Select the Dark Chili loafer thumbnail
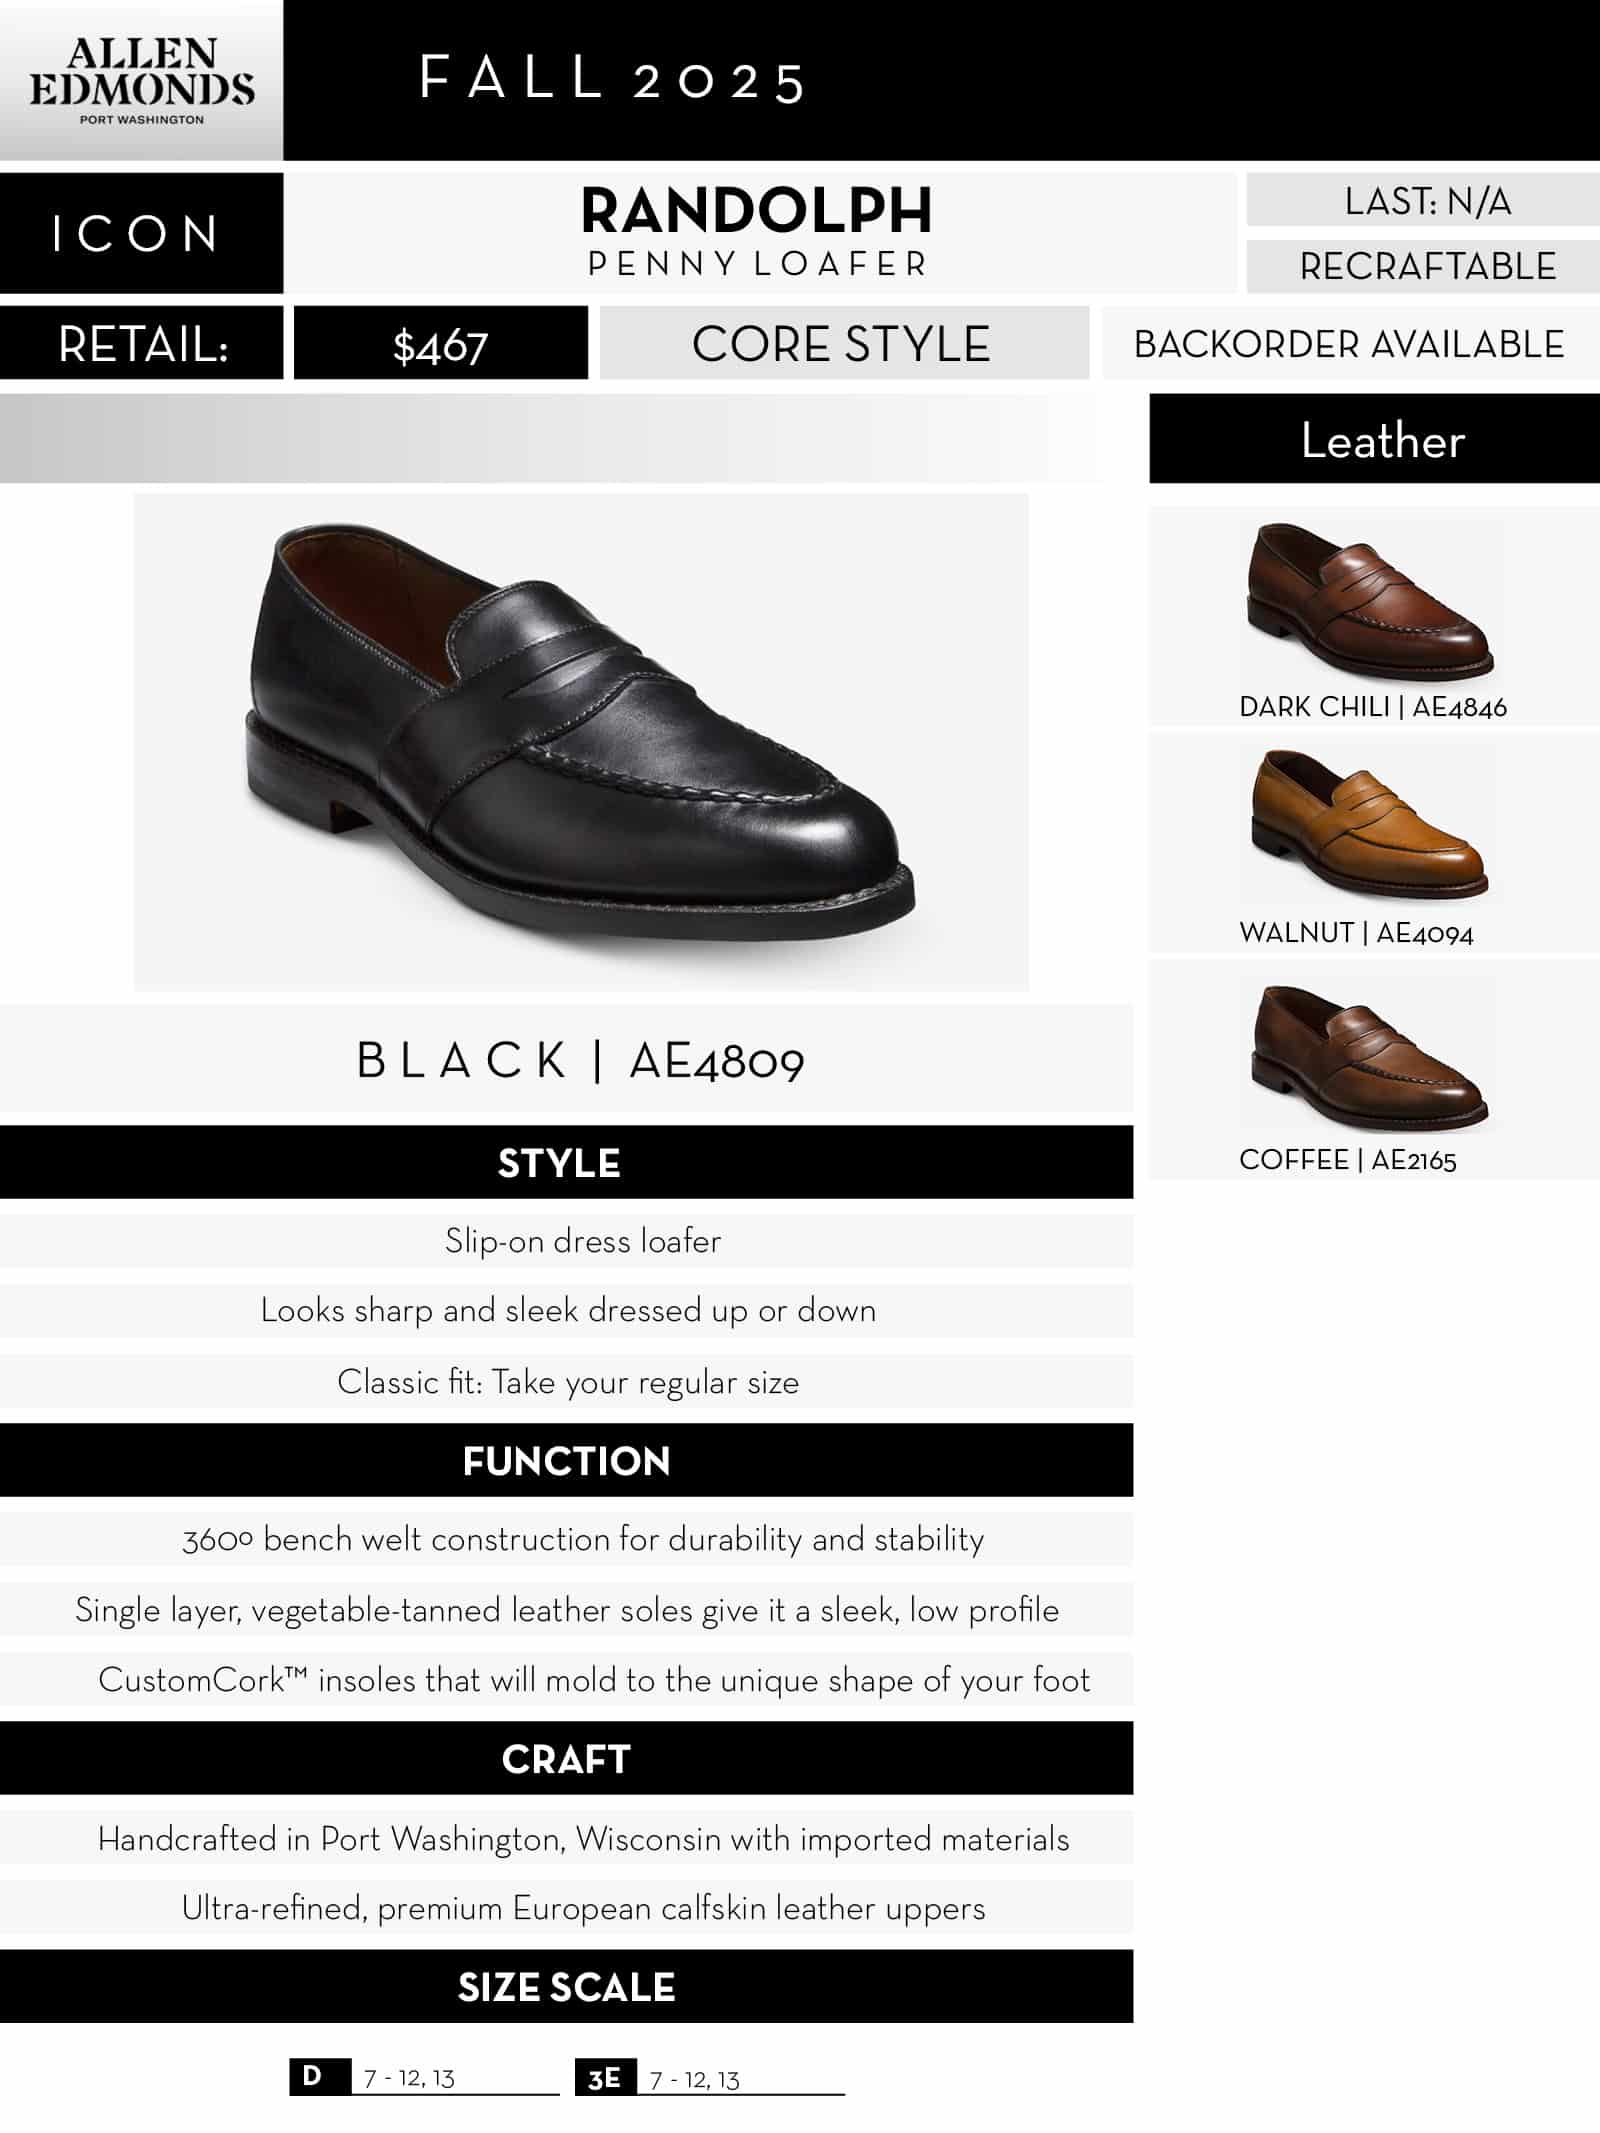This screenshot has height=2133, width=1600. (x=1370, y=602)
